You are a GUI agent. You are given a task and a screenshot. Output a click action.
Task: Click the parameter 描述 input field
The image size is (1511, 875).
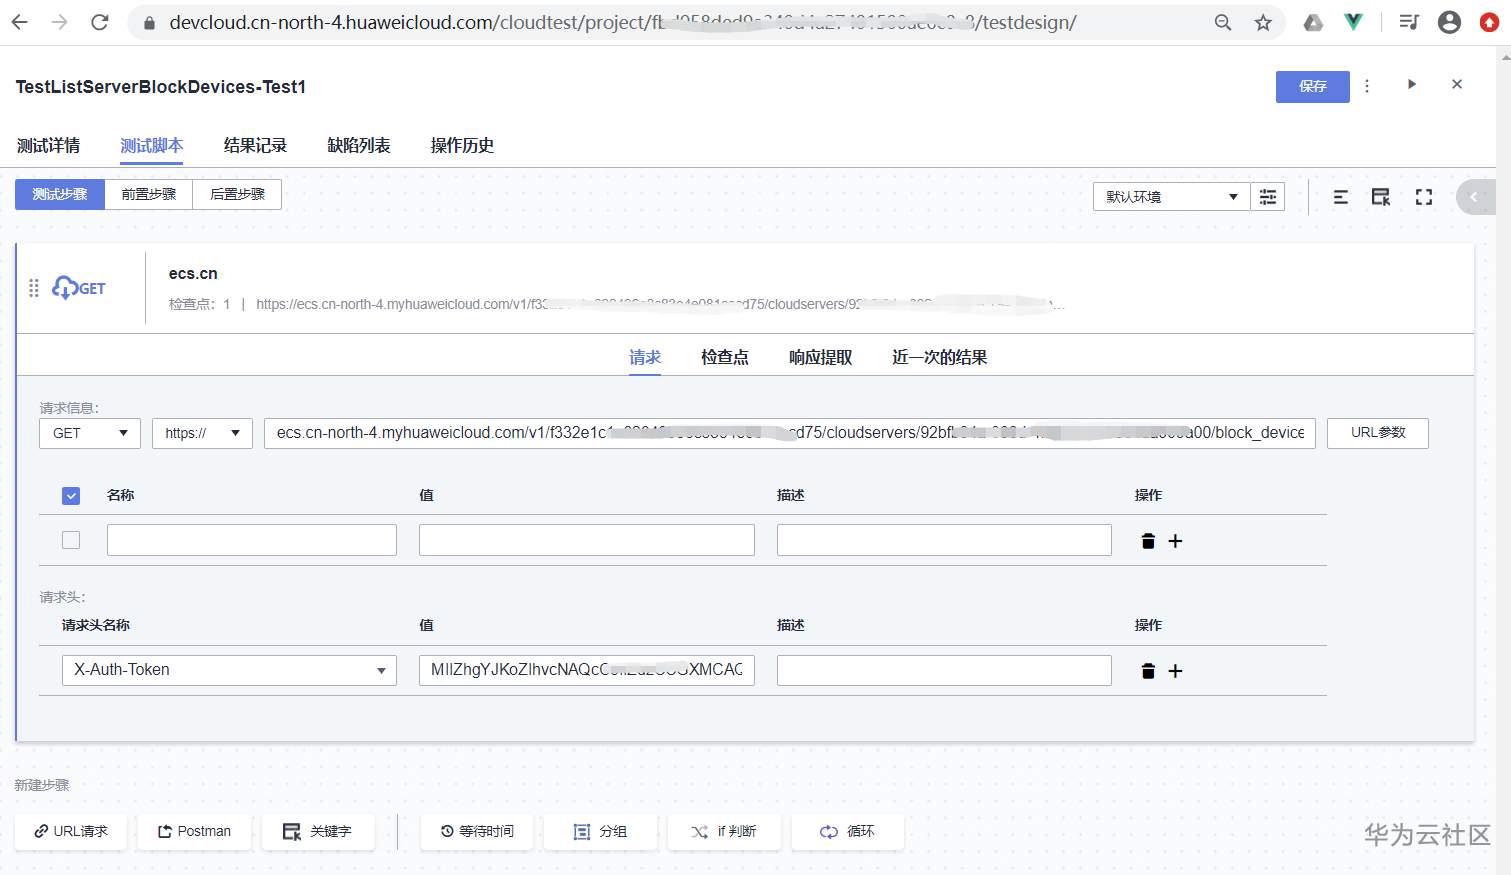944,540
